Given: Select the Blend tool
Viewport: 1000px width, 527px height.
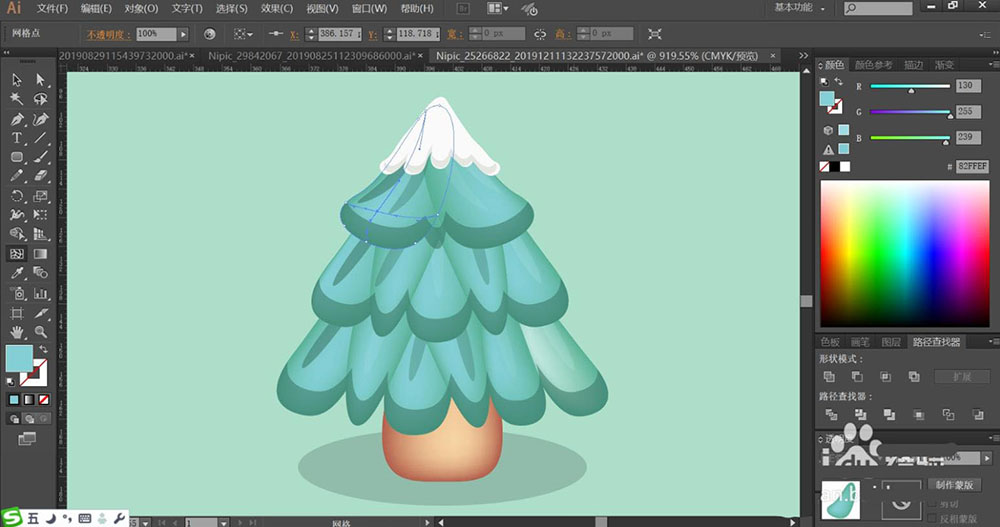Looking at the screenshot, I should tap(40, 273).
